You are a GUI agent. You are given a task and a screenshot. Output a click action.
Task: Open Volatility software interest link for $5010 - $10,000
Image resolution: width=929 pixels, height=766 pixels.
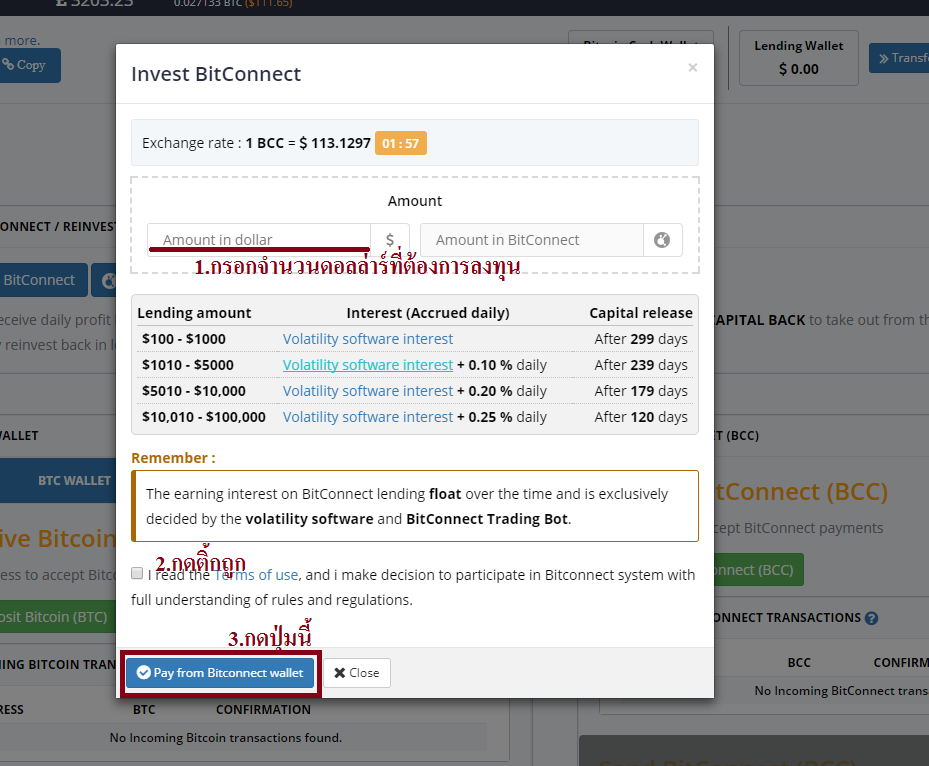coord(367,391)
